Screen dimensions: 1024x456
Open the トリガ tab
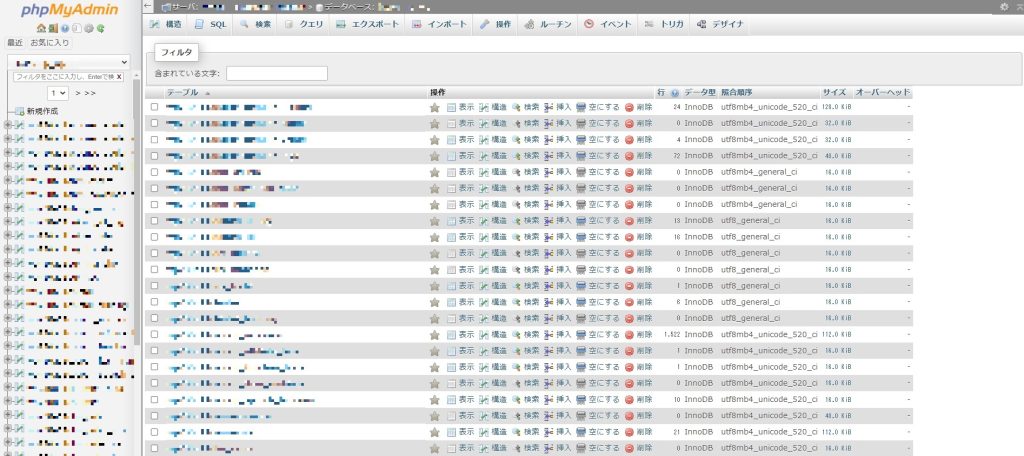click(x=664, y=24)
